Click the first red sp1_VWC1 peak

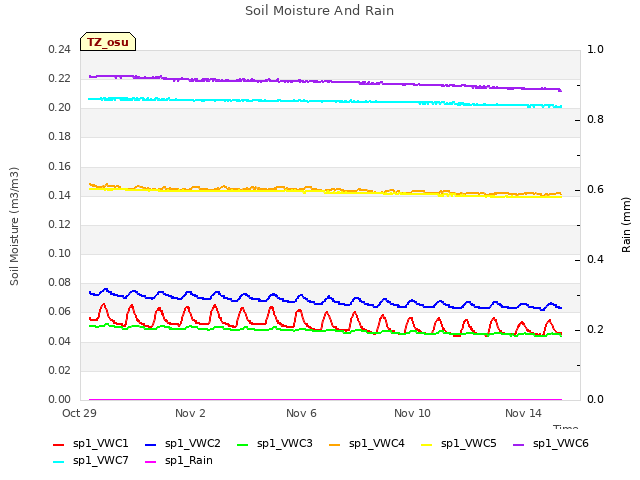[x=104, y=304]
